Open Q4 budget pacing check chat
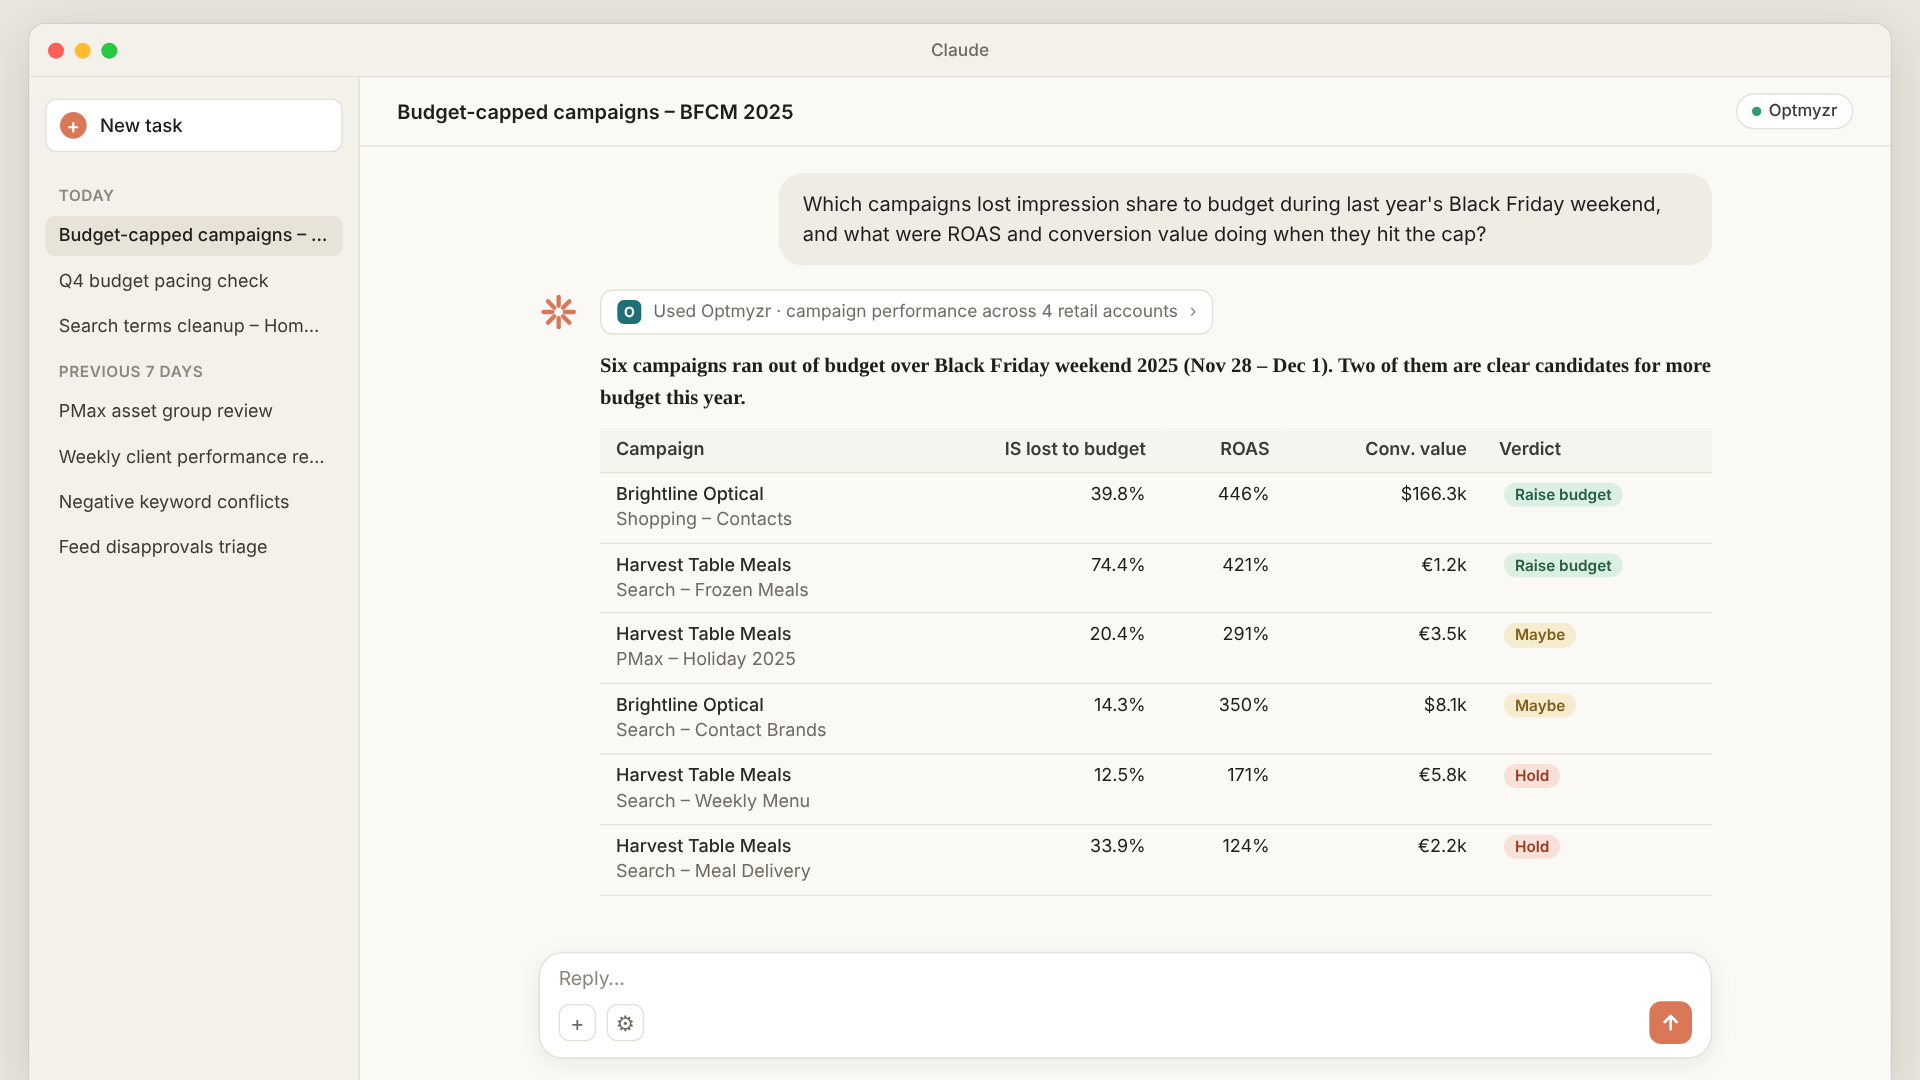 pos(194,281)
